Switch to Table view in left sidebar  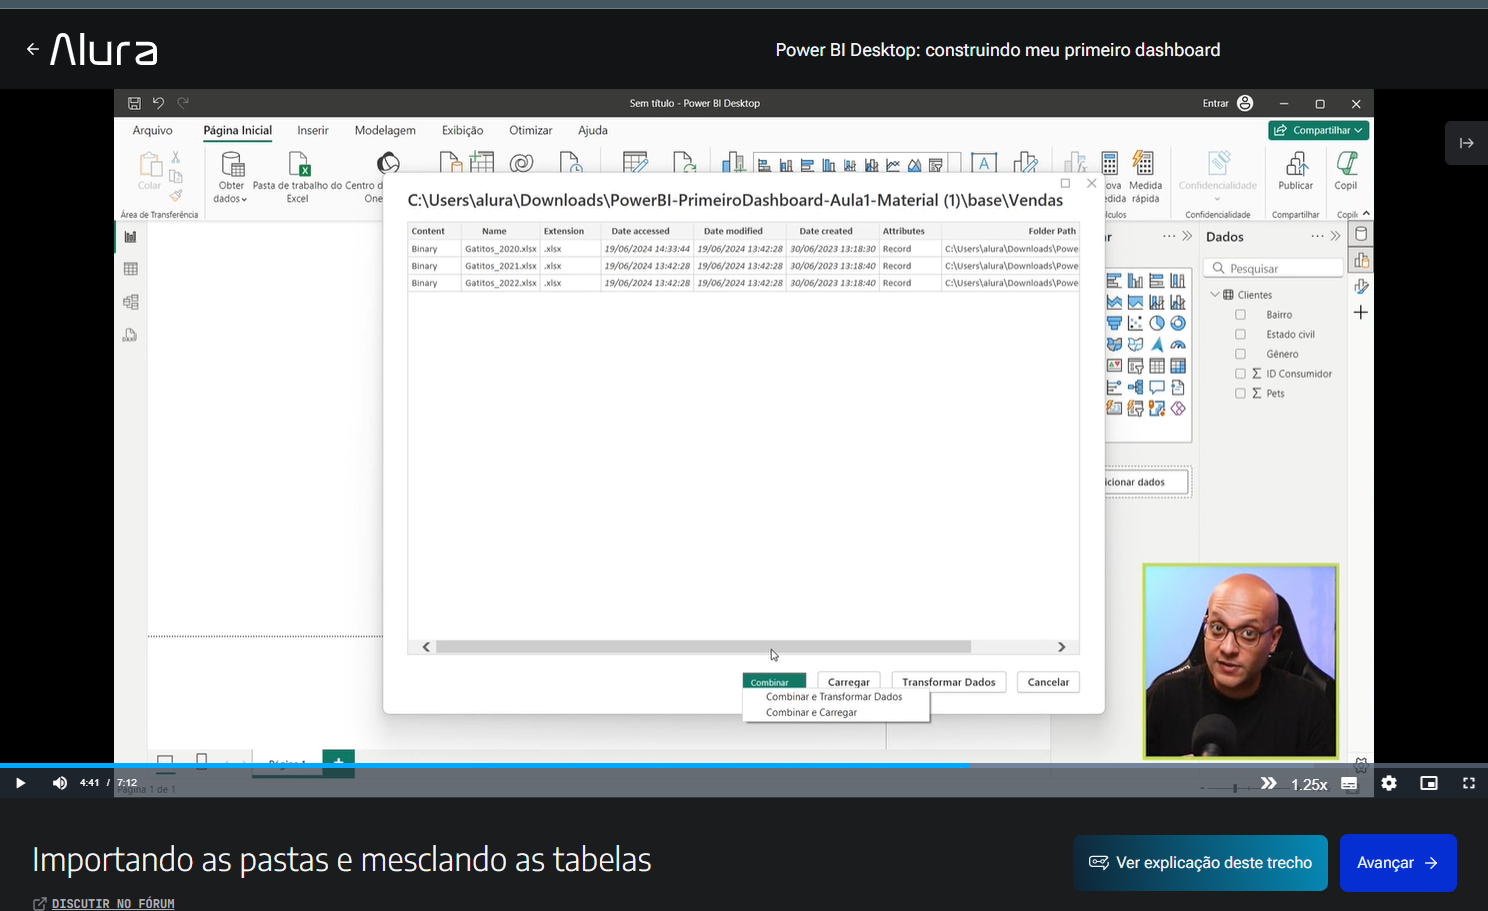(130, 269)
